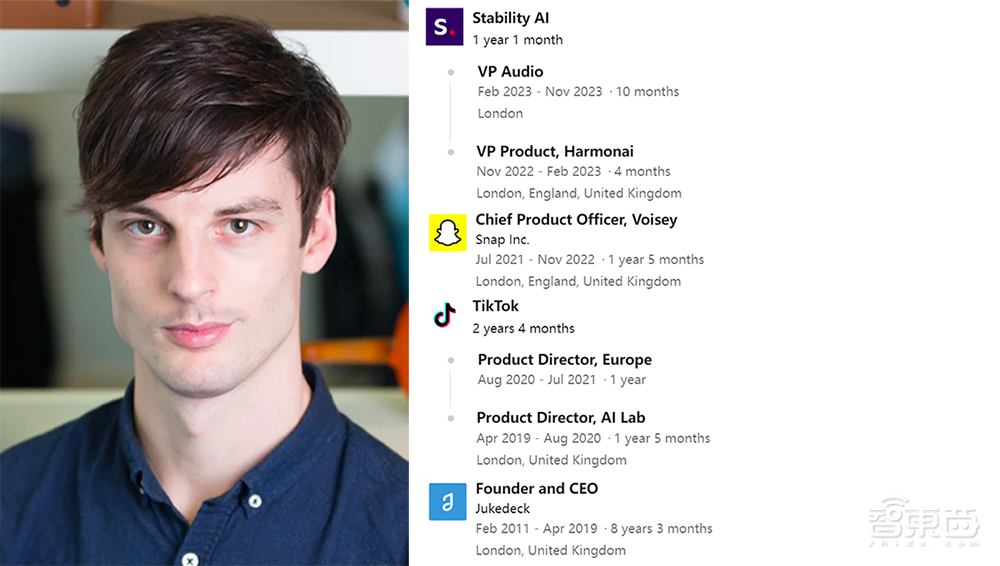The image size is (1000, 566).
Task: Click the Snapchat ghost logo
Action: click(447, 233)
